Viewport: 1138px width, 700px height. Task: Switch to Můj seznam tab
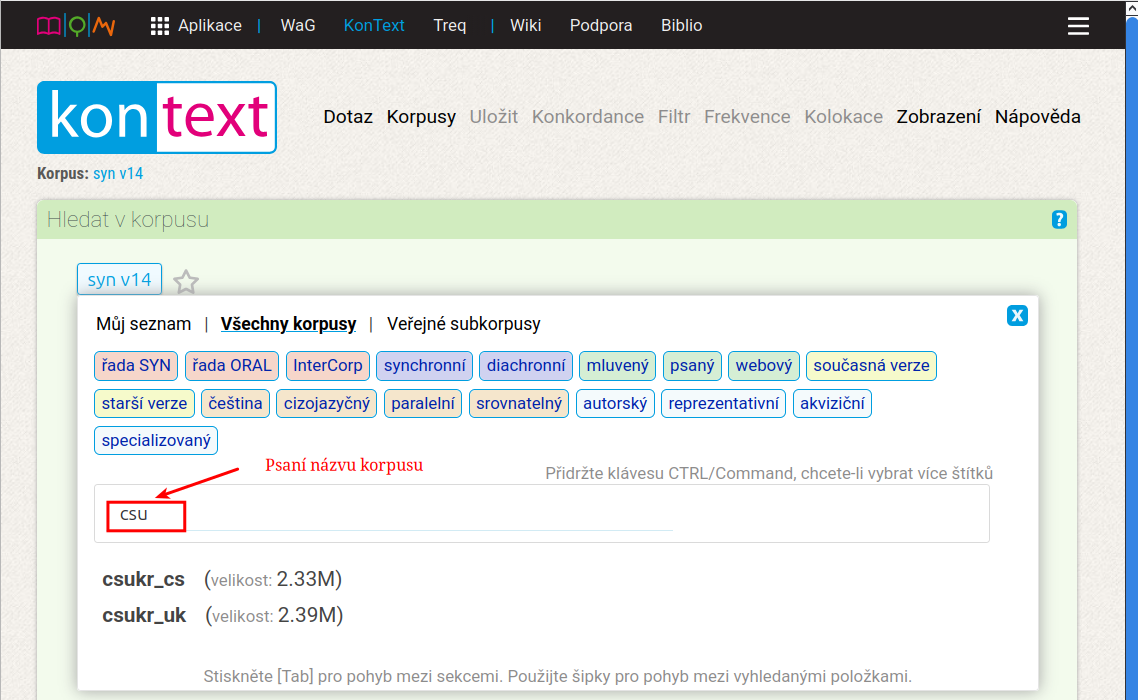pos(143,324)
